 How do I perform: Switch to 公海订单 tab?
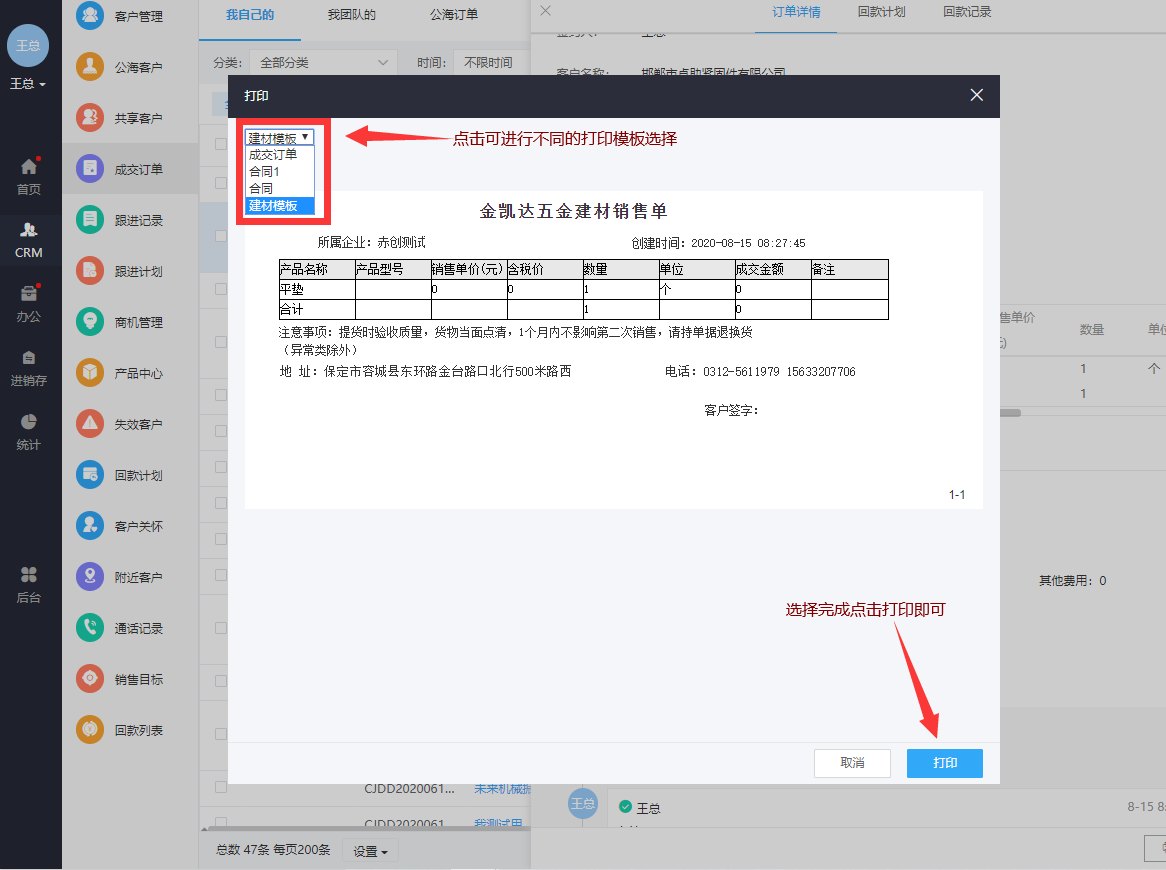click(454, 15)
